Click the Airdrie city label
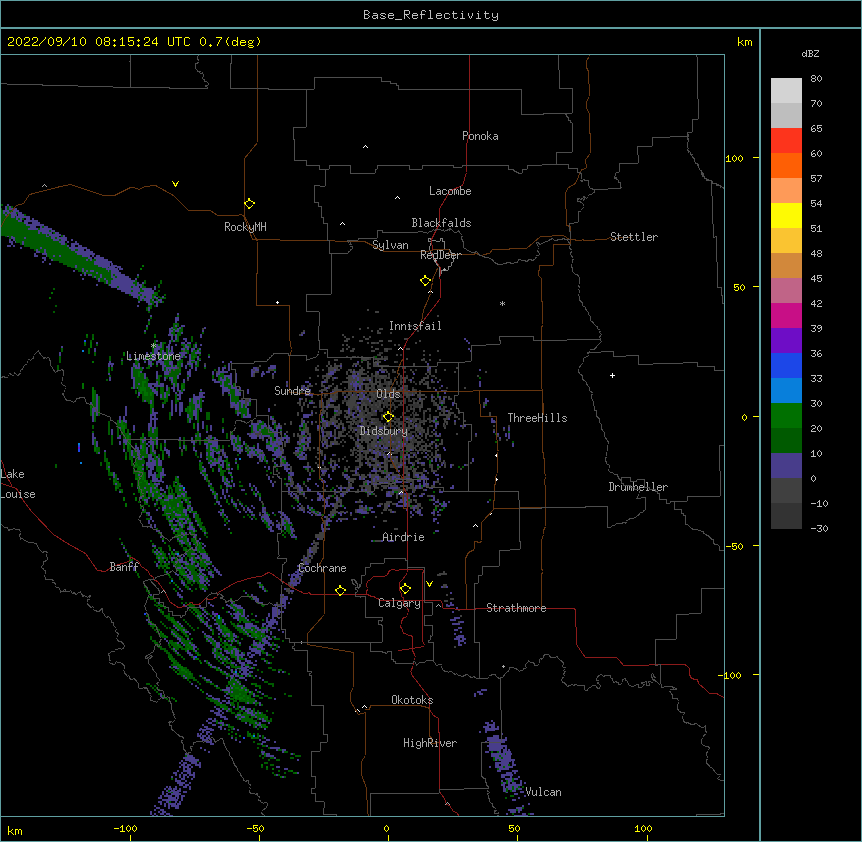 click(x=403, y=537)
